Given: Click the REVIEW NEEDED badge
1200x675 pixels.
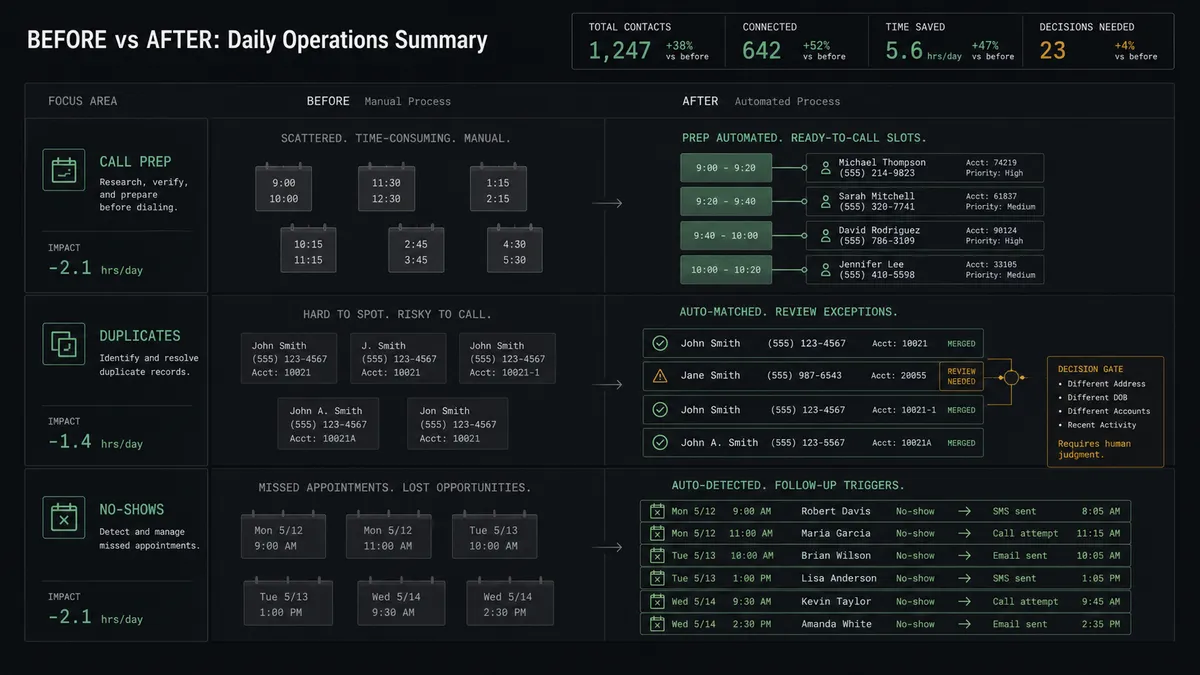Looking at the screenshot, I should [x=961, y=376].
